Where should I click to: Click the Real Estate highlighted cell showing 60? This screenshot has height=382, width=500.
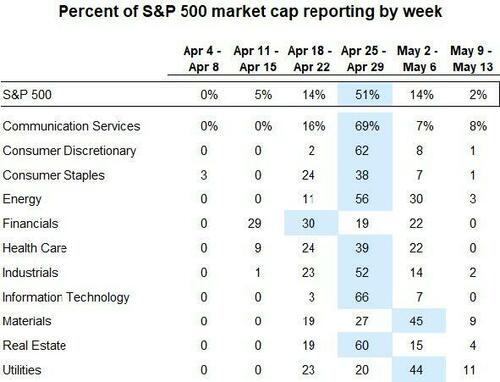(x=365, y=345)
